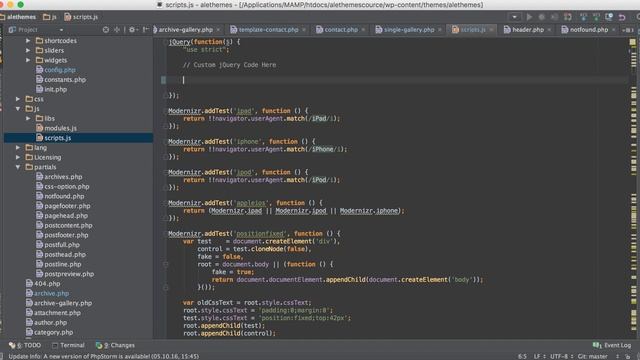
Task: Click the VCS commit changes icon
Action: click(596, 17)
